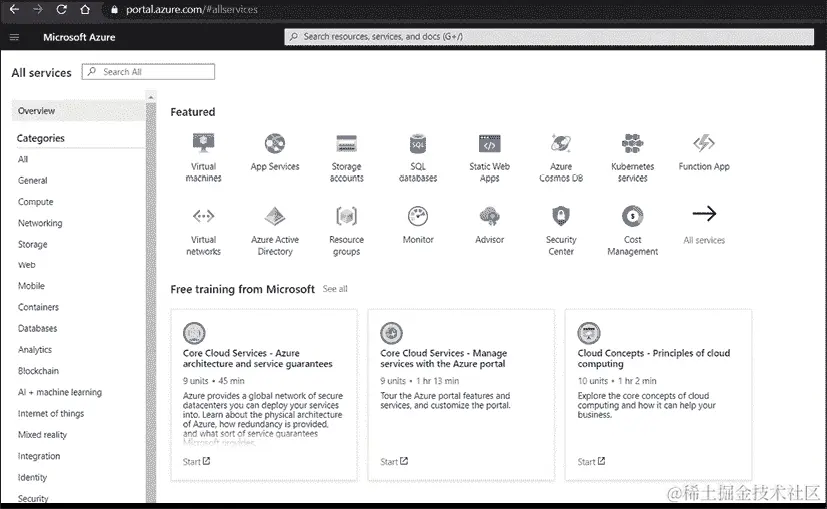The image size is (827, 509).
Task: Open the SQL databases icon
Action: pos(418,143)
